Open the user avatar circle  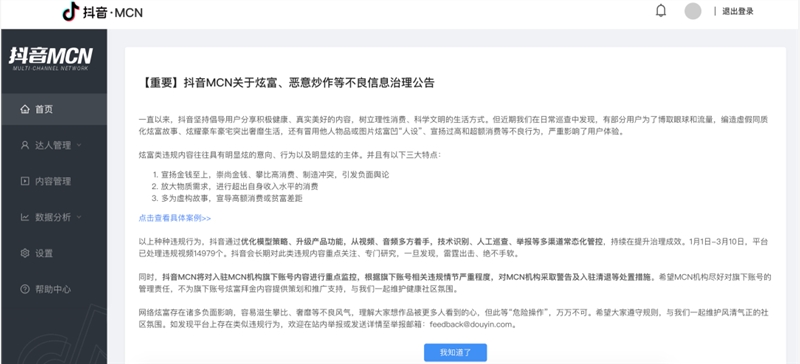click(x=692, y=11)
